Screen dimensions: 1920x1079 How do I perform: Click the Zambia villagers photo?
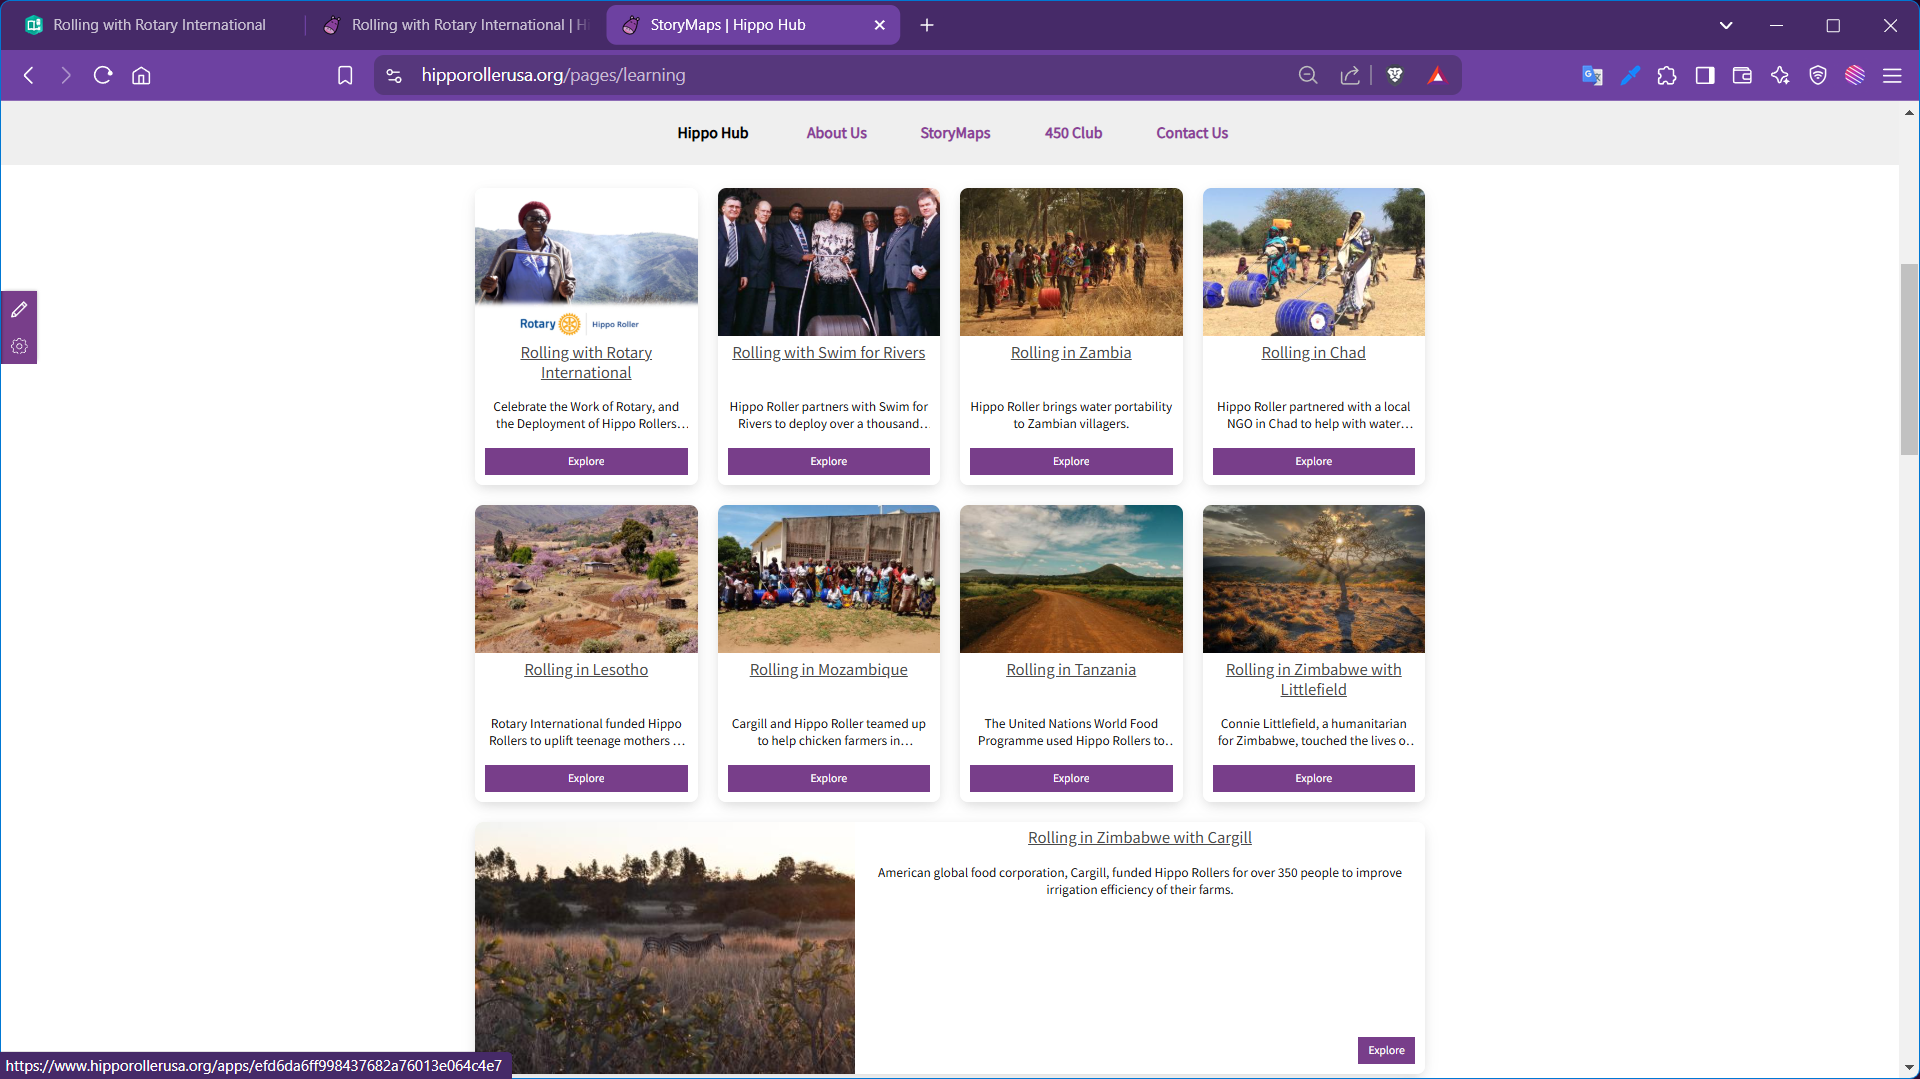click(1071, 262)
